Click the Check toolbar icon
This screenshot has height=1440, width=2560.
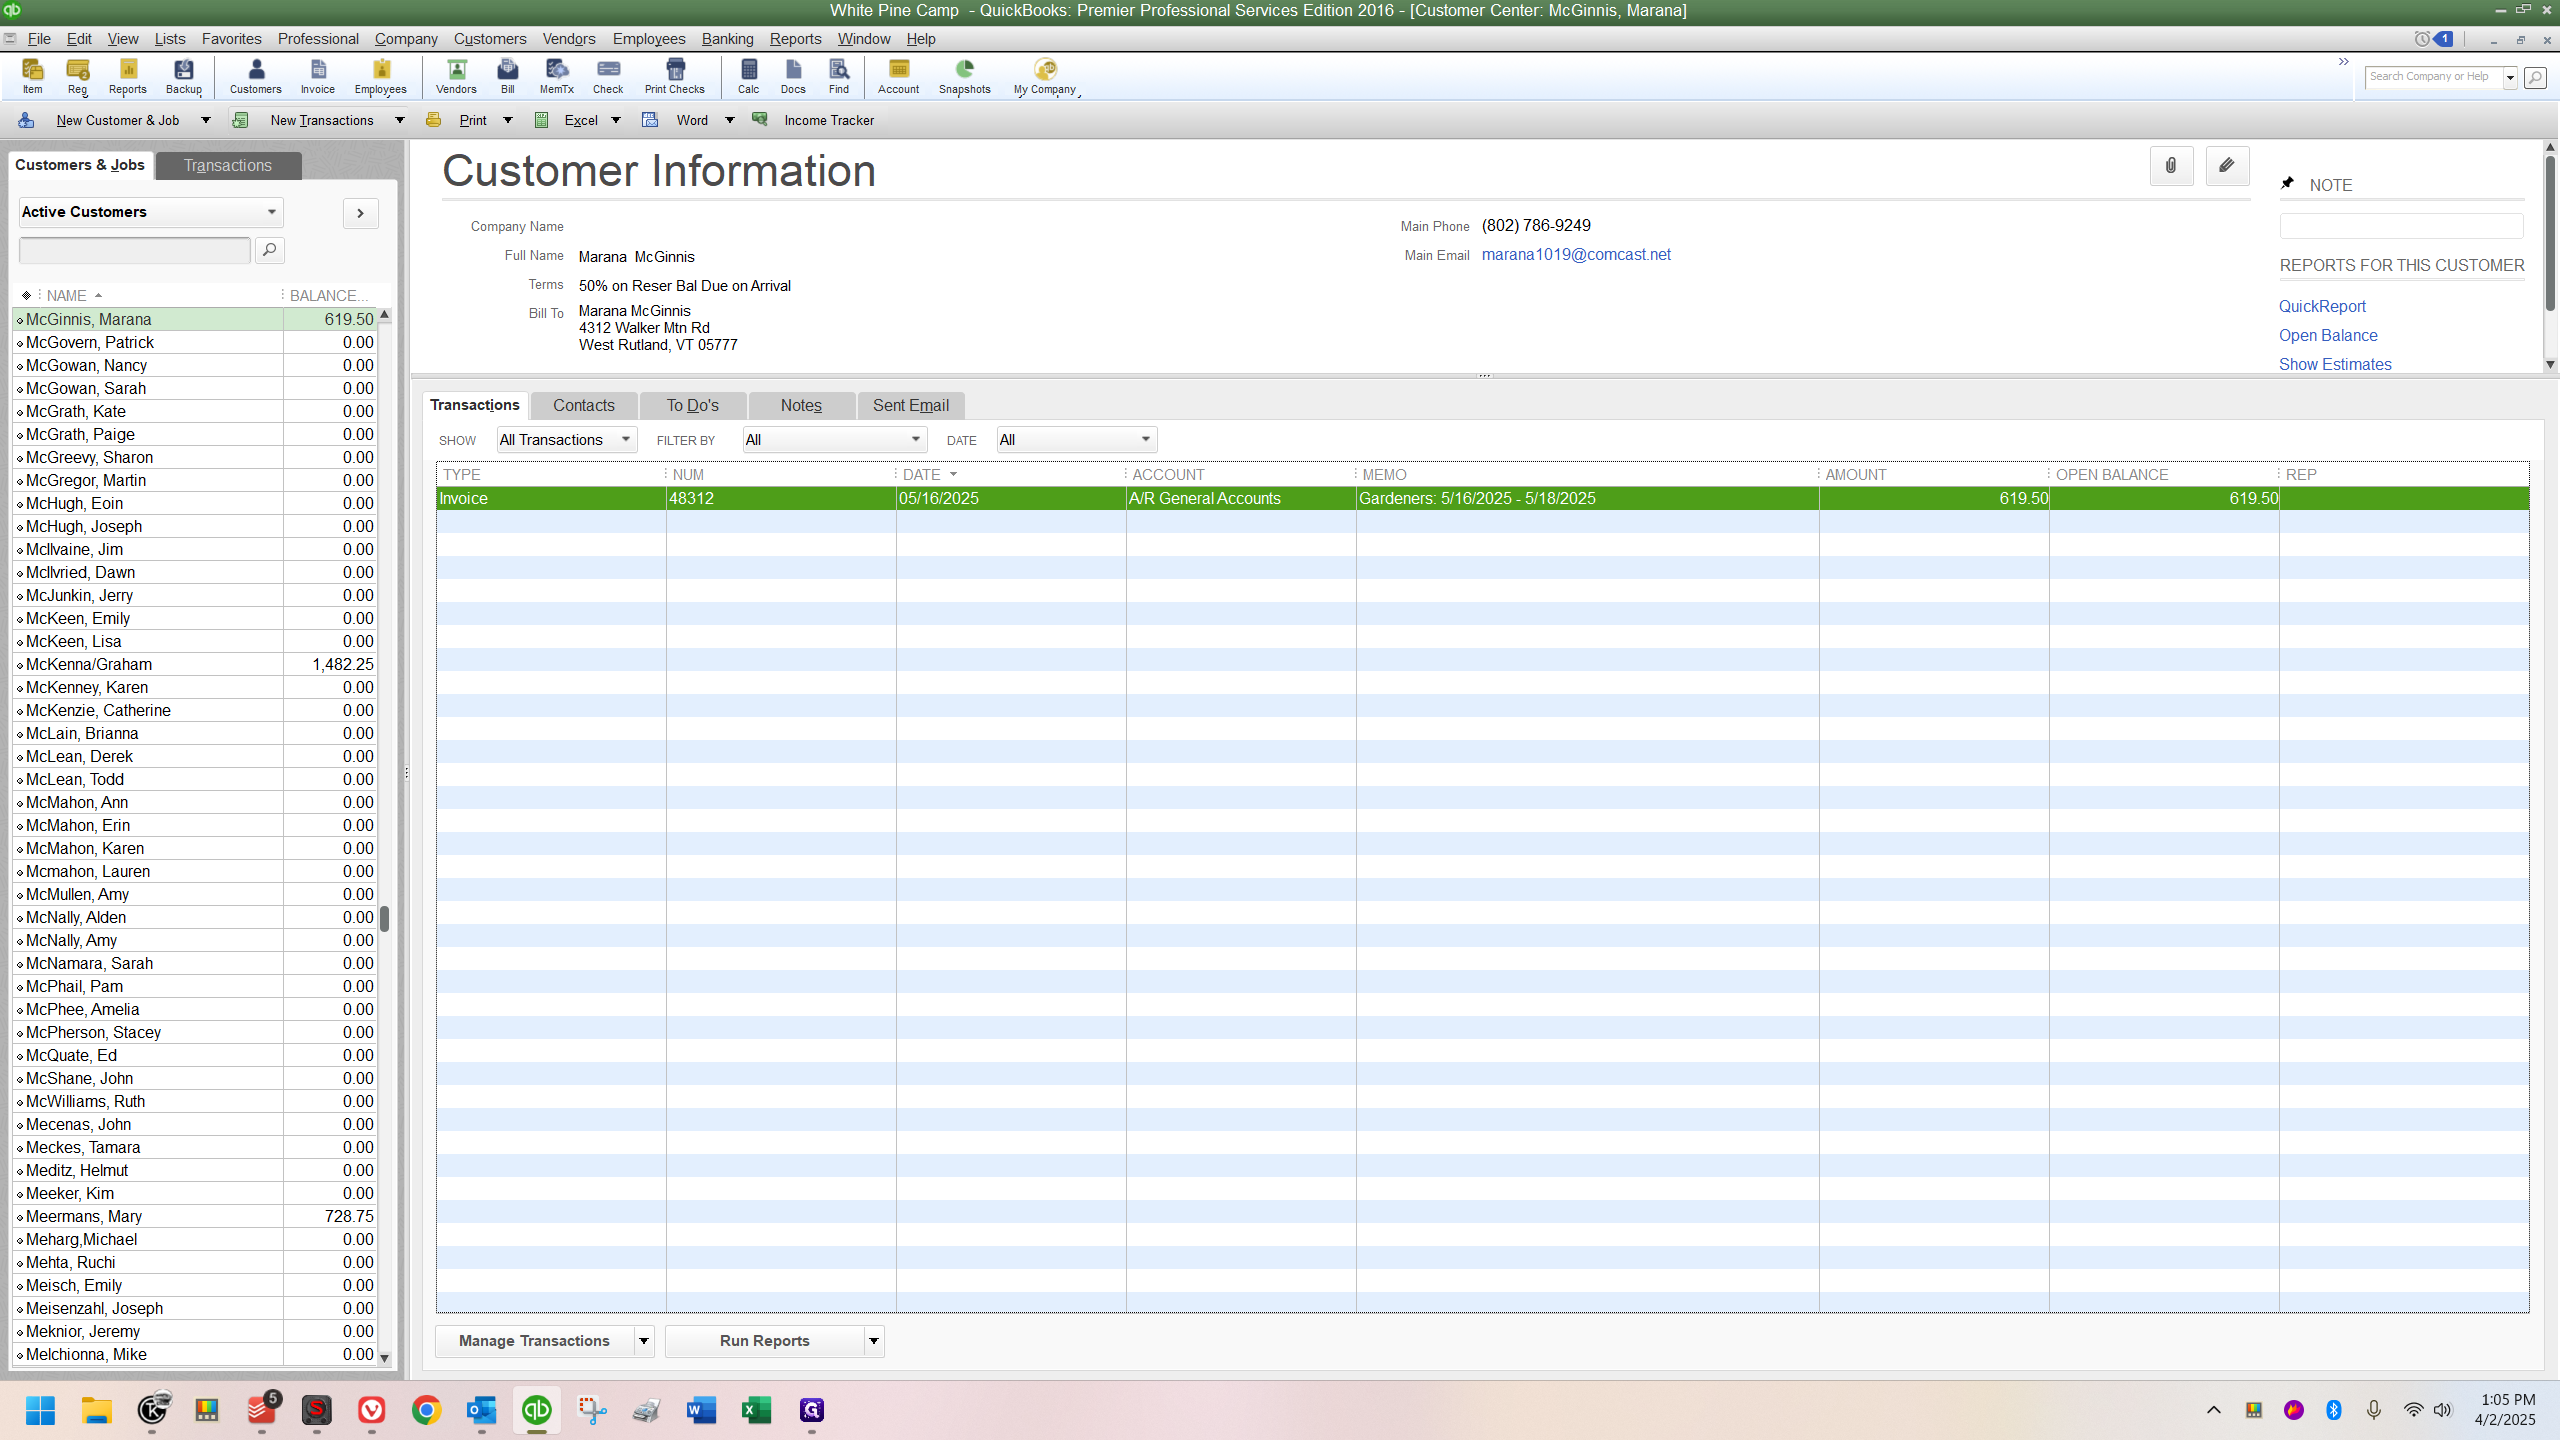click(x=608, y=76)
